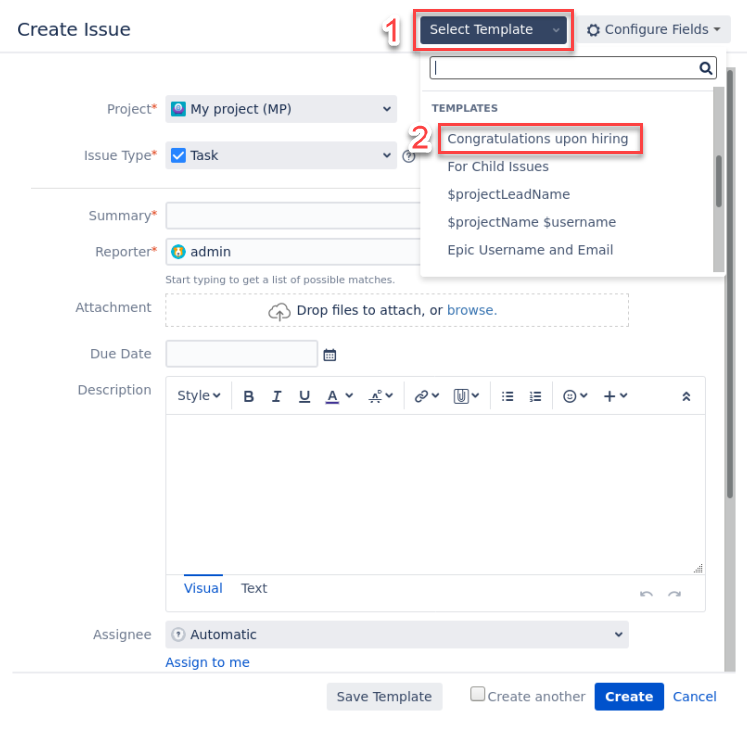Insert a numbered list in Description
This screenshot has width=747, height=731.
(x=536, y=396)
